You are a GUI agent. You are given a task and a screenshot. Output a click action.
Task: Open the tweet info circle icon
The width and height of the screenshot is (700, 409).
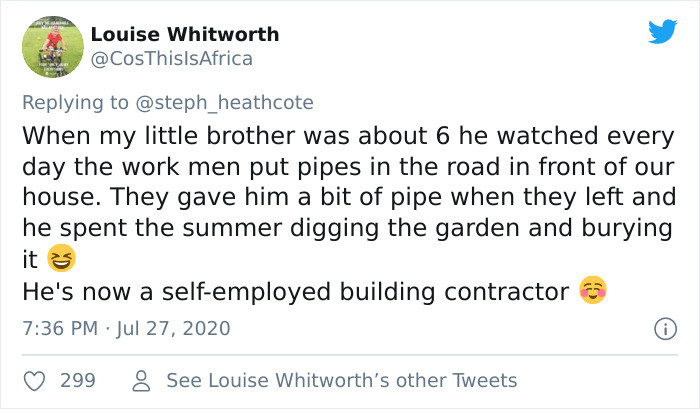tap(661, 328)
